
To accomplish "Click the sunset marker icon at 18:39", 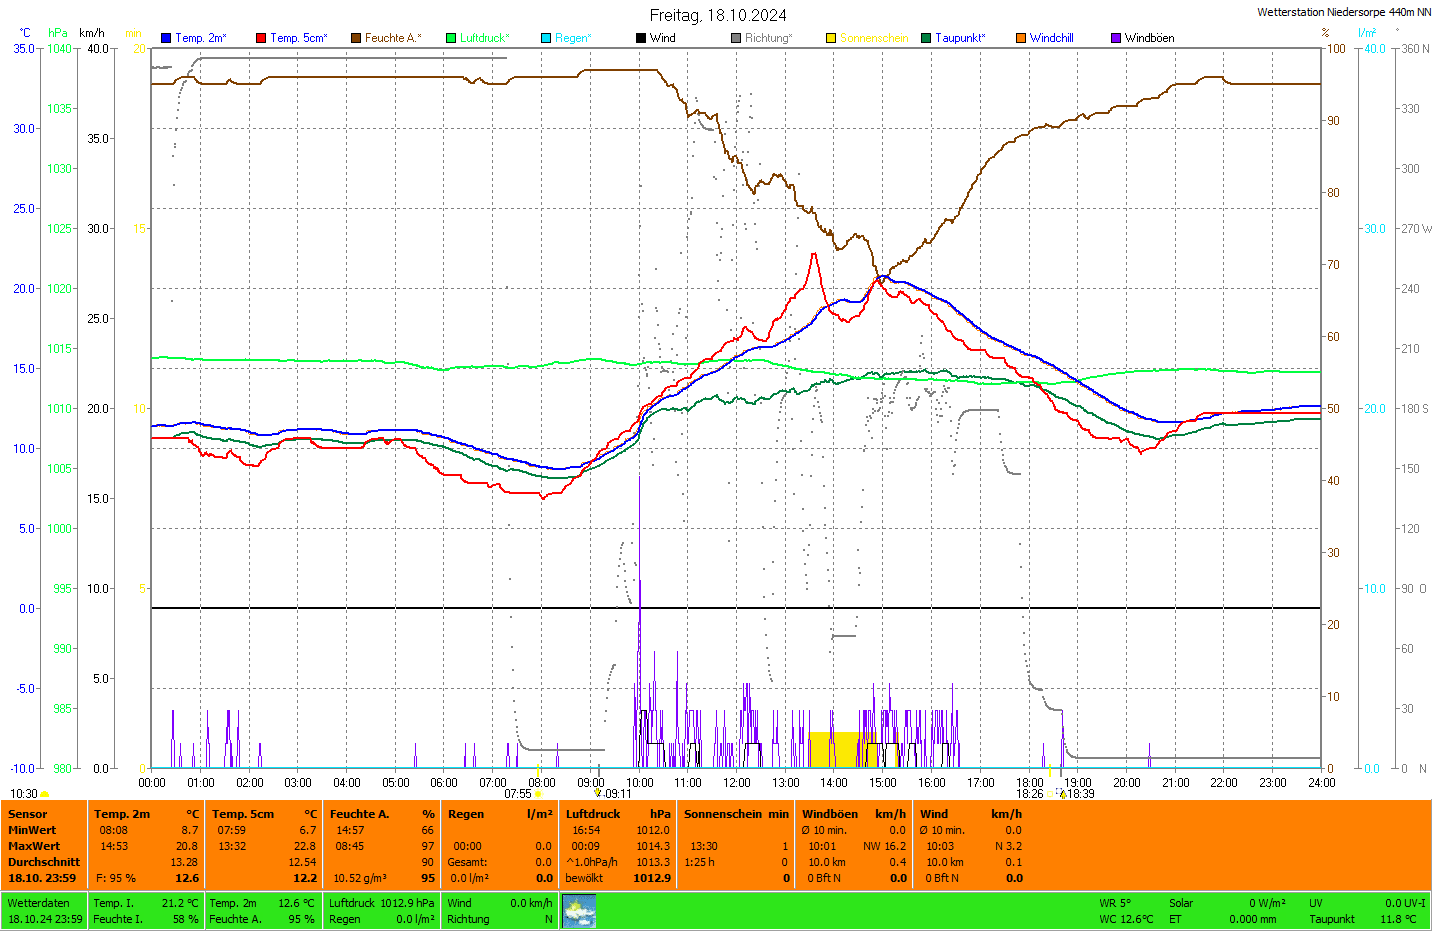I will (x=1062, y=794).
